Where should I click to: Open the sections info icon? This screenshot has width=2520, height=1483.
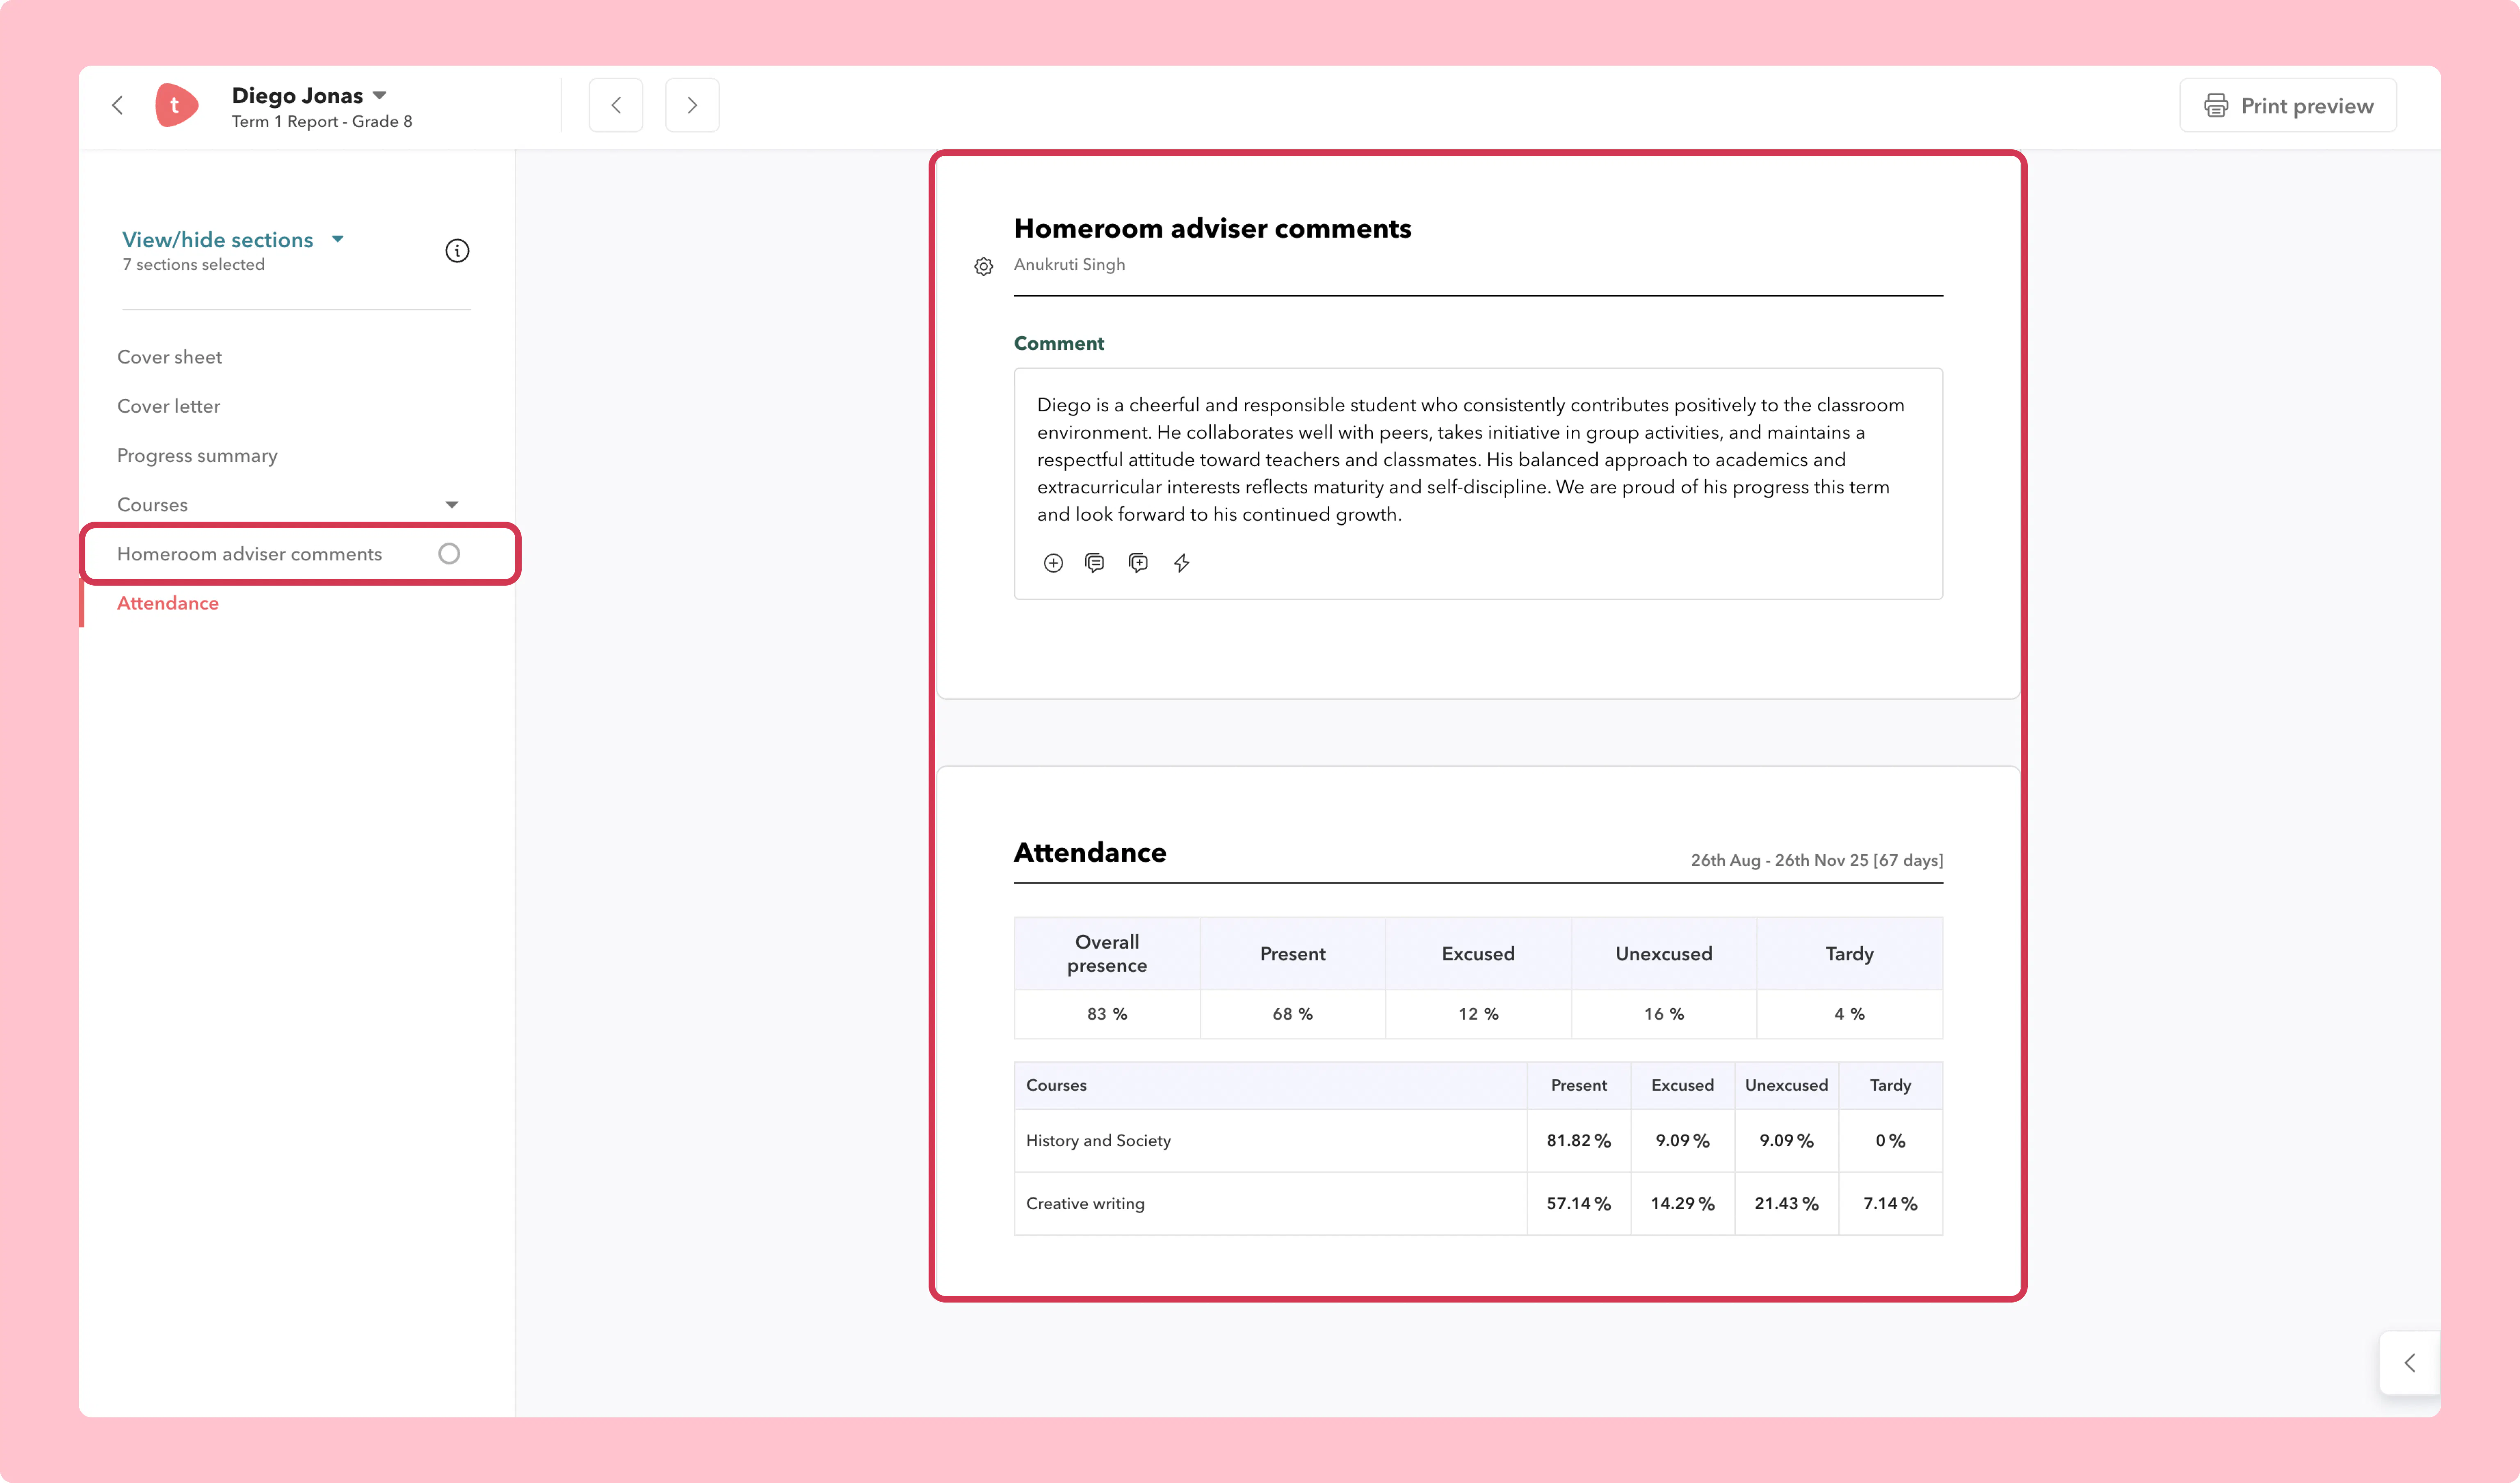point(457,251)
